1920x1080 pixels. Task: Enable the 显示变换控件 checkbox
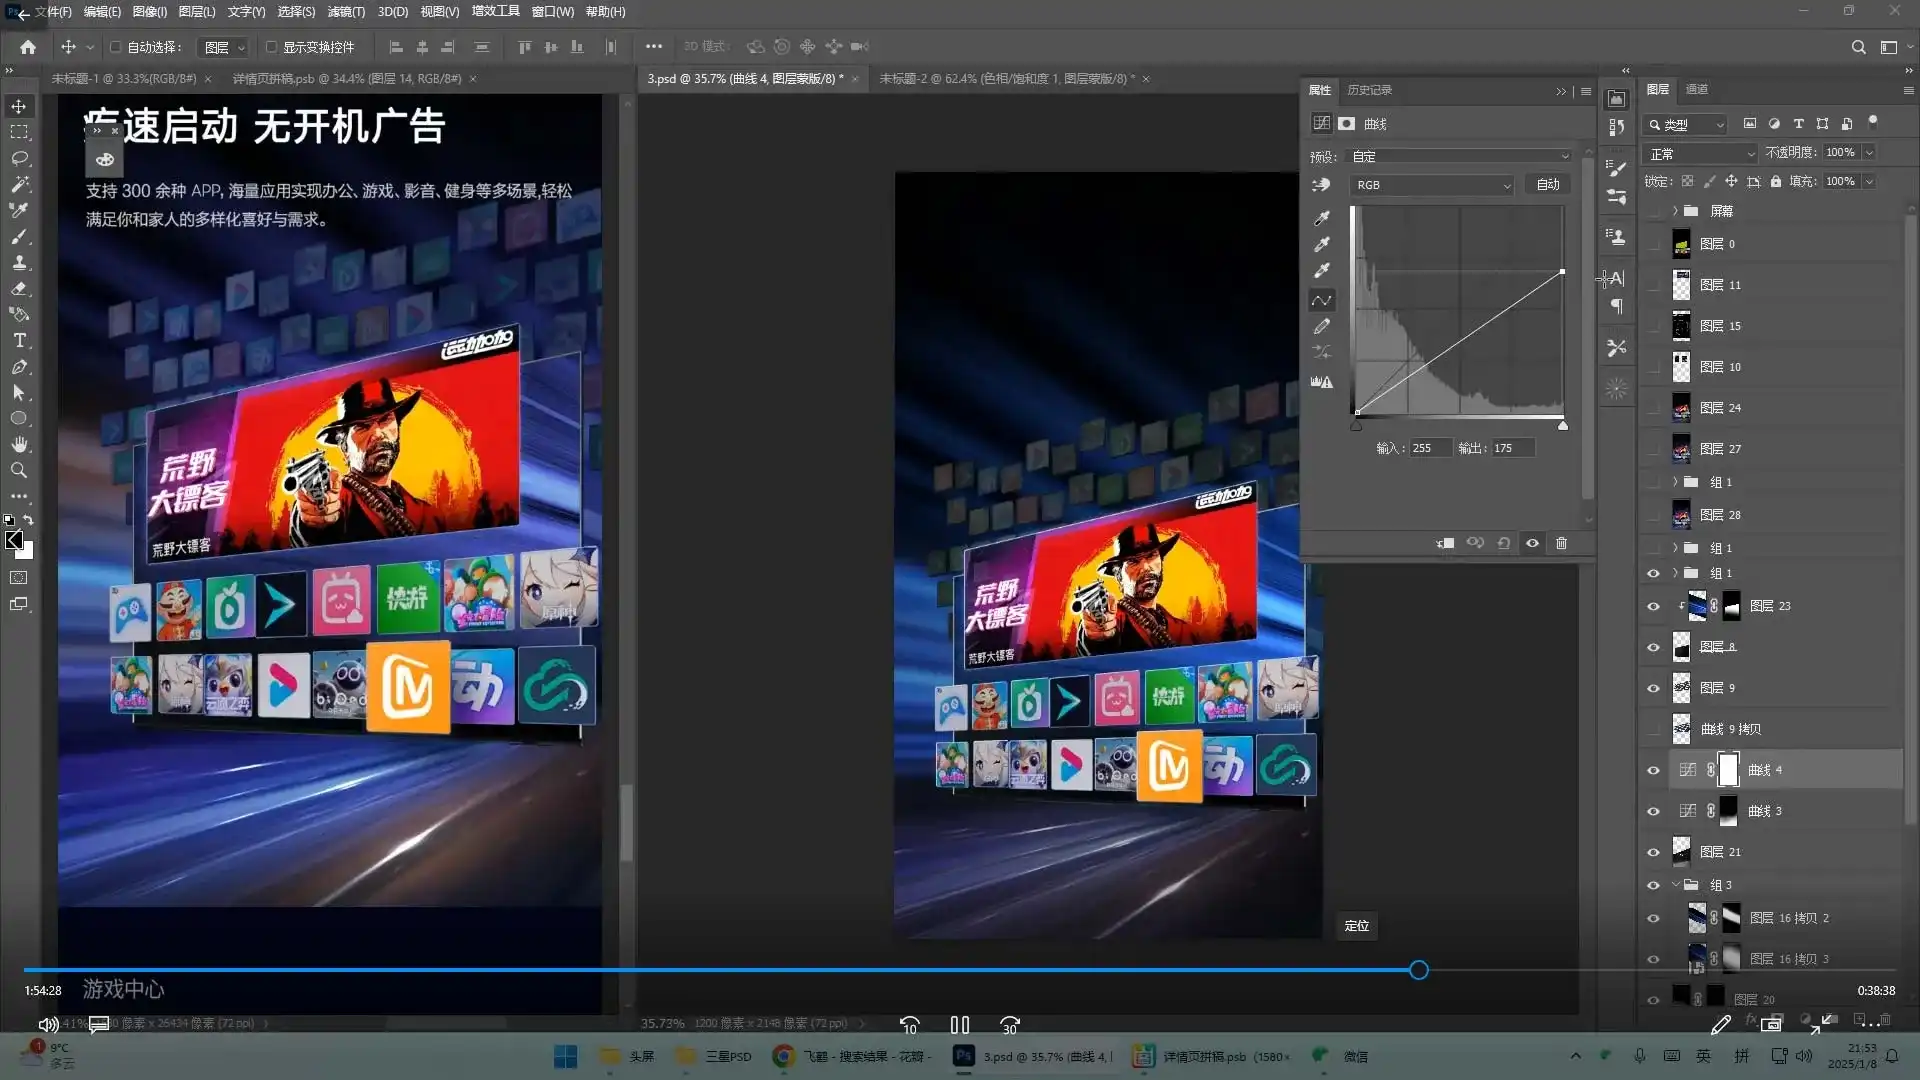[x=271, y=47]
